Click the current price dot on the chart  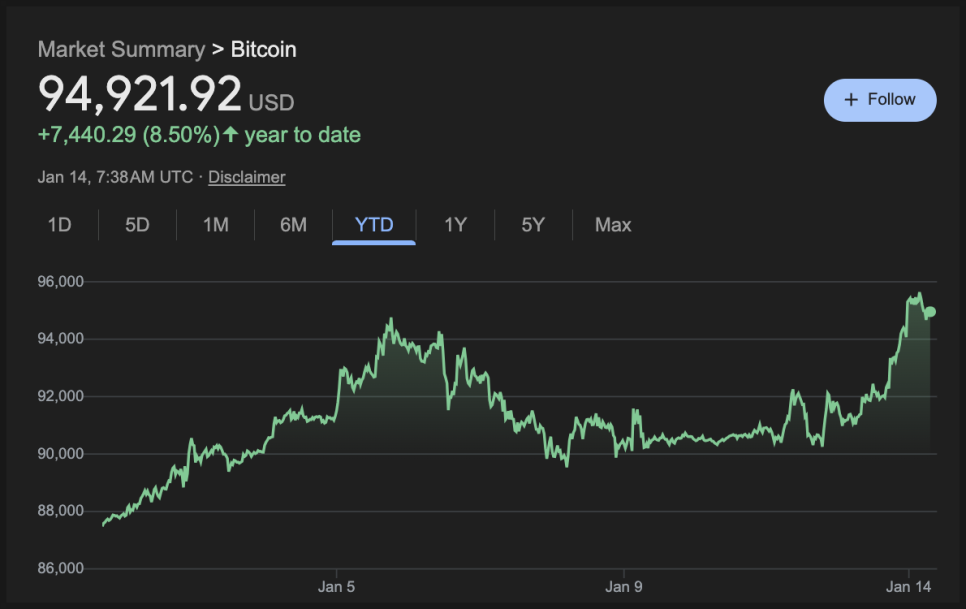pyautogui.click(x=930, y=312)
